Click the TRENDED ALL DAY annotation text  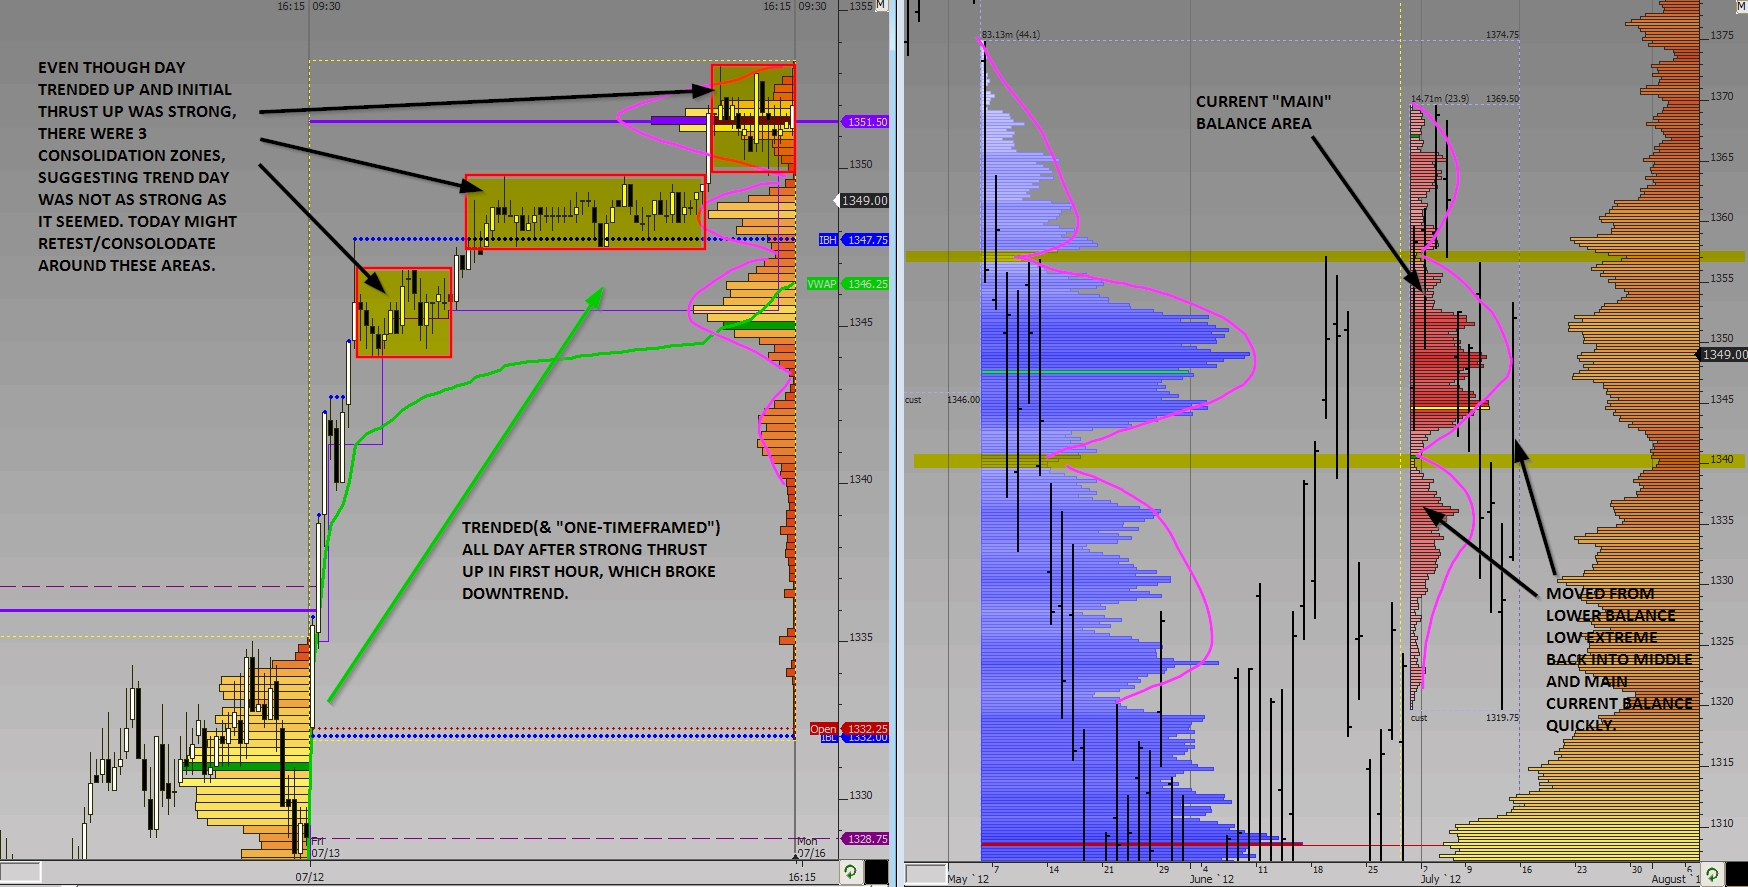pos(590,560)
